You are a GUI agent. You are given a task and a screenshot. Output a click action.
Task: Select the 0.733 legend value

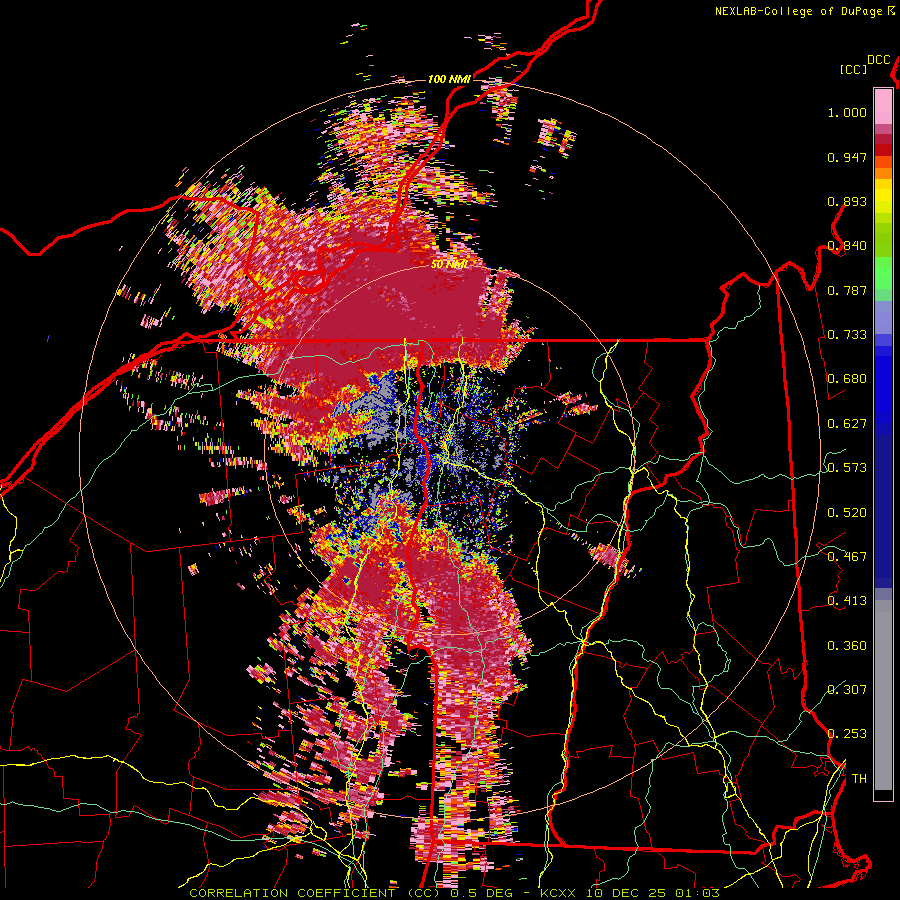[x=847, y=335]
